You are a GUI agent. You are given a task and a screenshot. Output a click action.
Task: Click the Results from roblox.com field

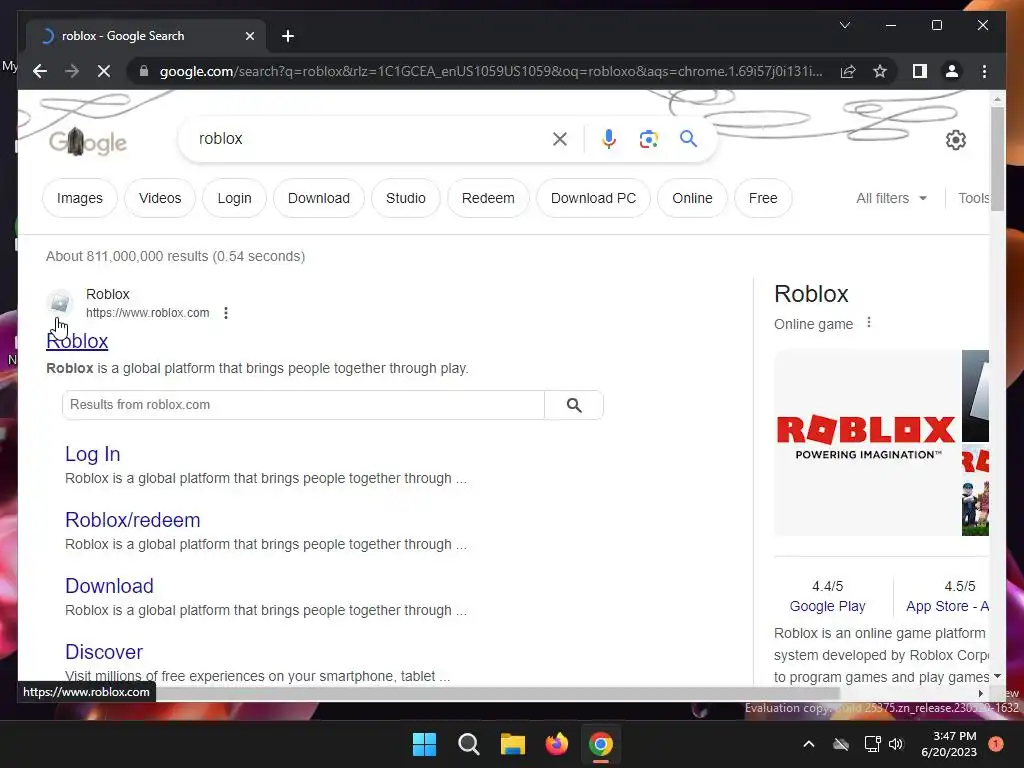click(303, 405)
